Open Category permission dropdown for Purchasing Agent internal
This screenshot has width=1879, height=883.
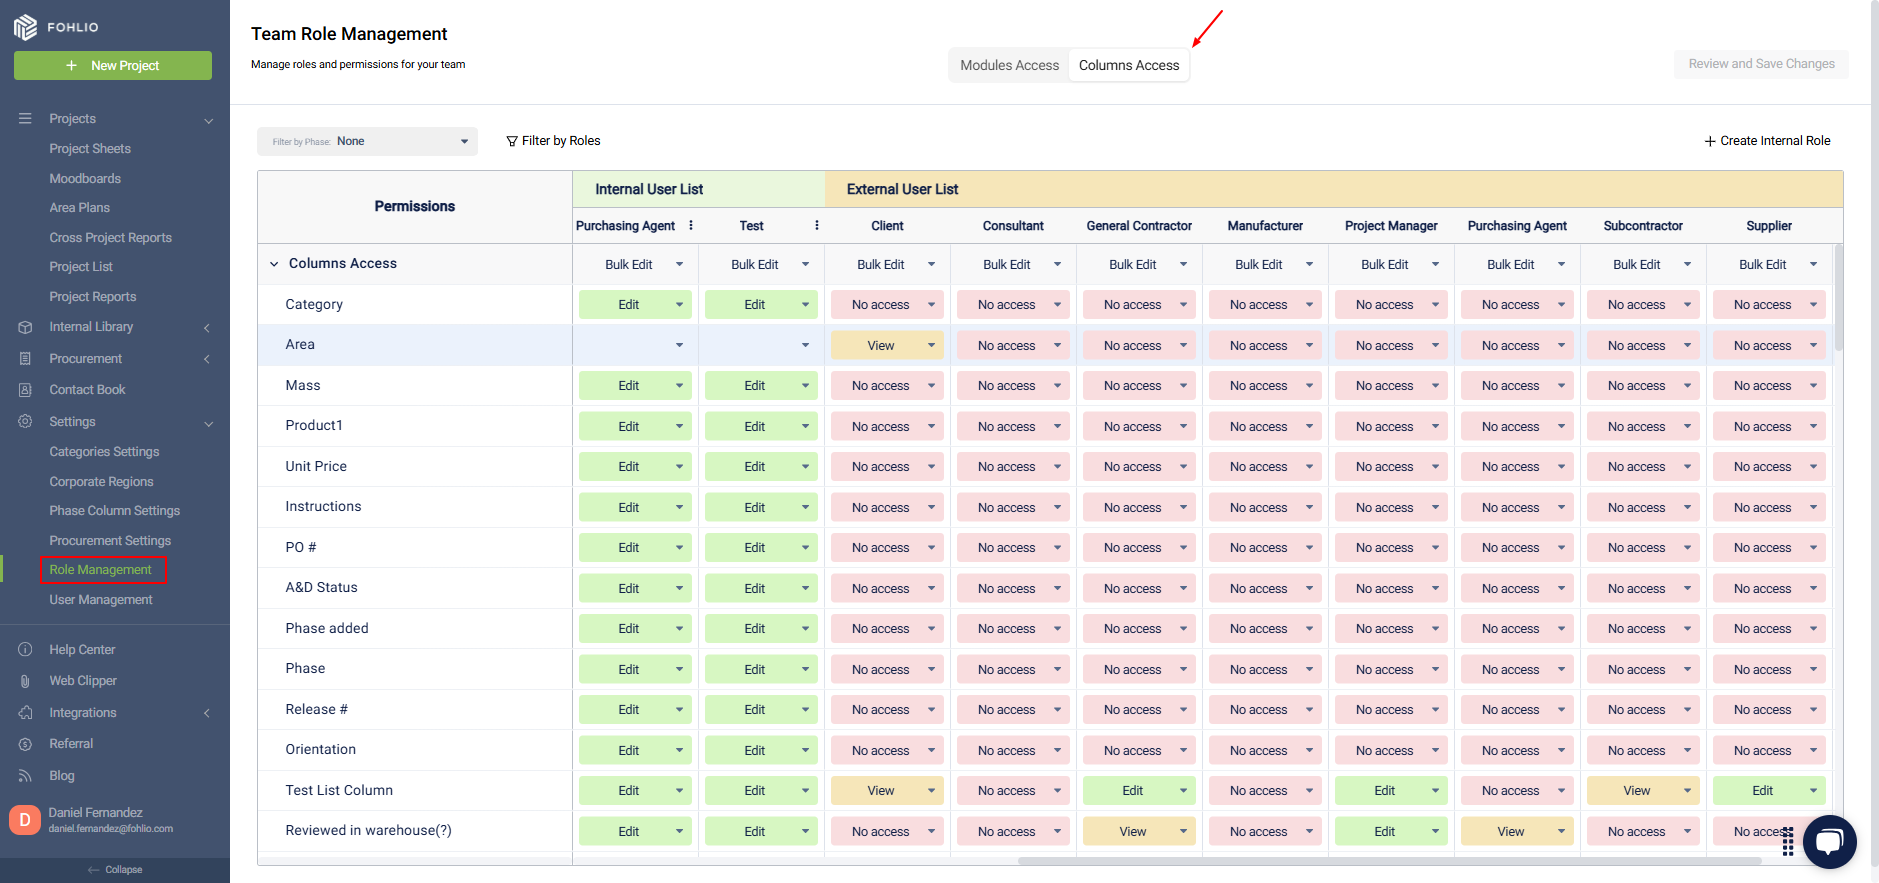(635, 305)
